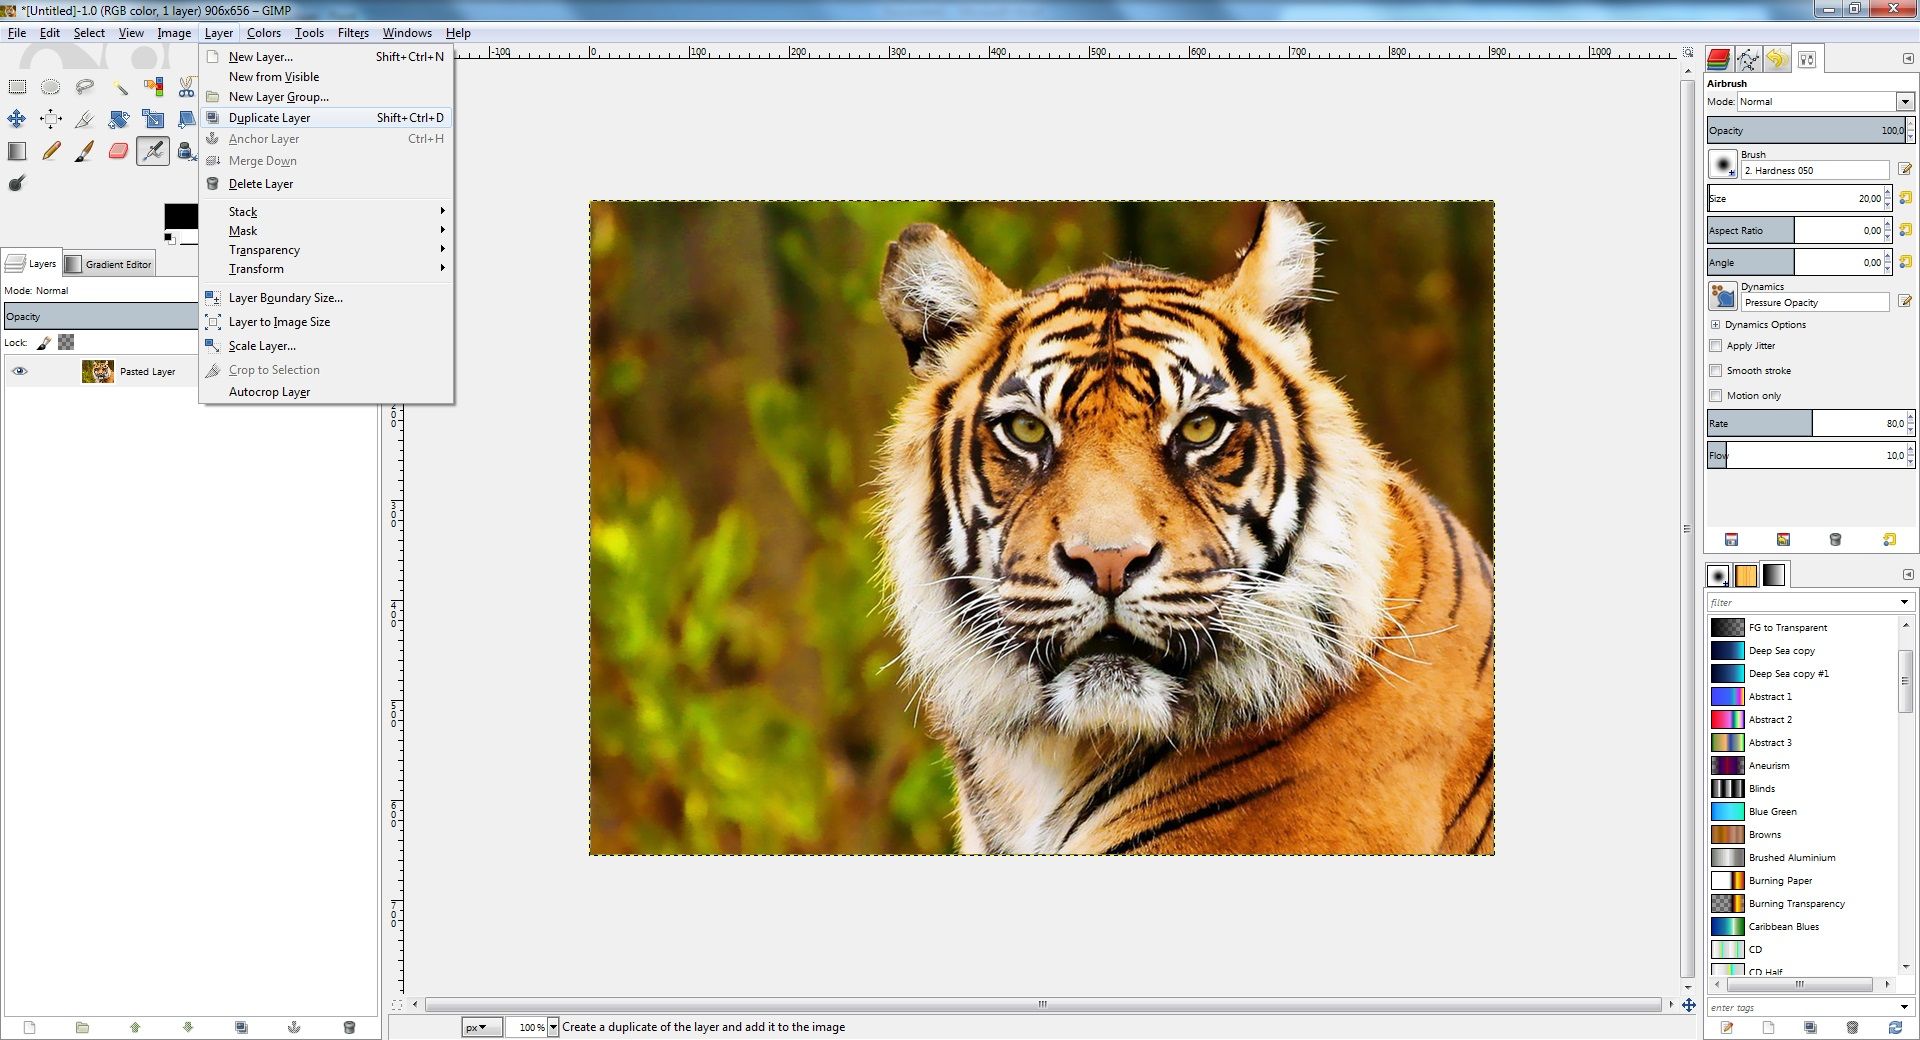The image size is (1920, 1040).
Task: Open the Filters menu
Action: coord(352,32)
